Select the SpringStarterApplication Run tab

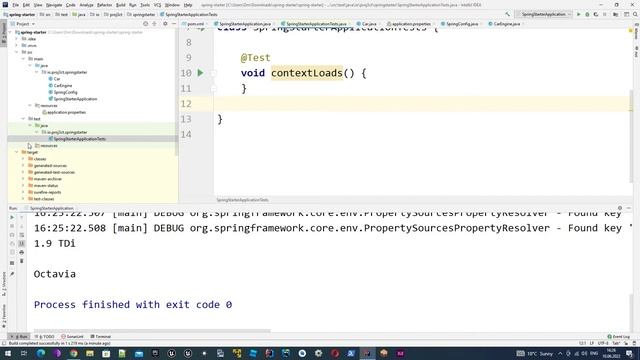(51, 208)
